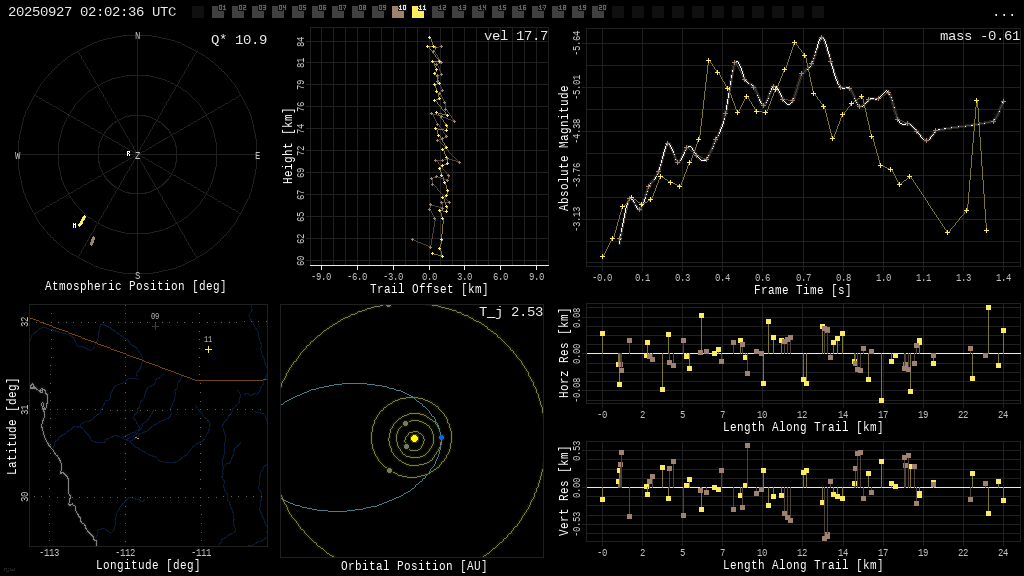Click the highlighted station 11 yellow square
This screenshot has height=576, width=1024.
point(418,13)
